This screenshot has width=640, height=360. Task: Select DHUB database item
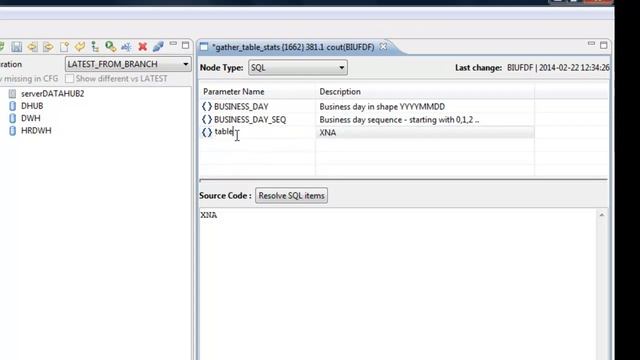point(32,106)
